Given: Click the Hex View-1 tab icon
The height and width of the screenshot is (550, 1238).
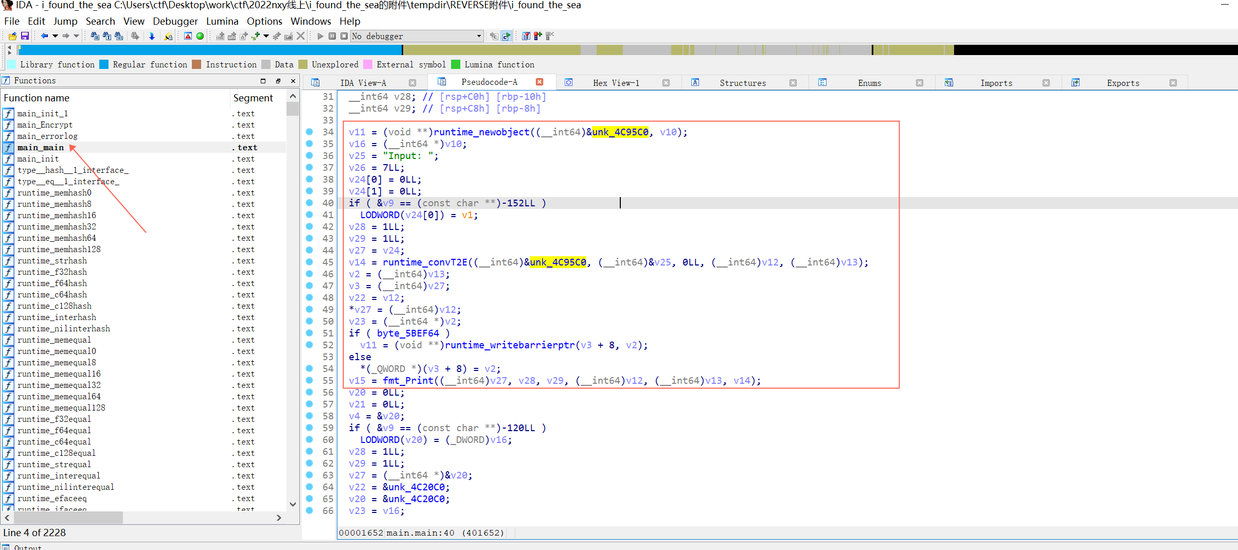Looking at the screenshot, I should click(568, 82).
